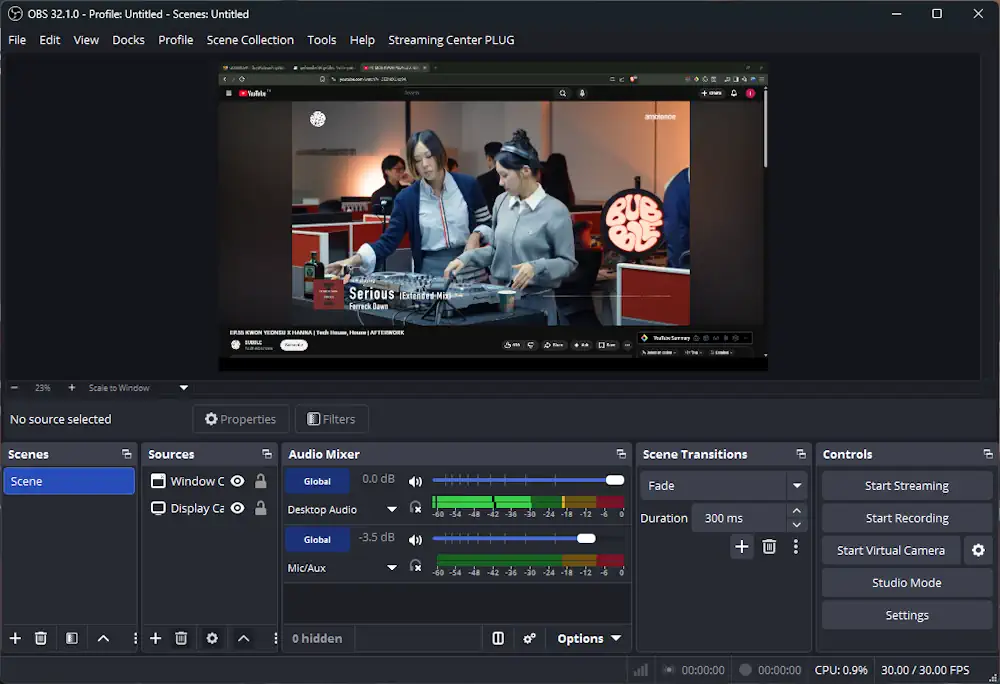1000x684 pixels.
Task: Pop out the Controls dock
Action: coord(988,454)
